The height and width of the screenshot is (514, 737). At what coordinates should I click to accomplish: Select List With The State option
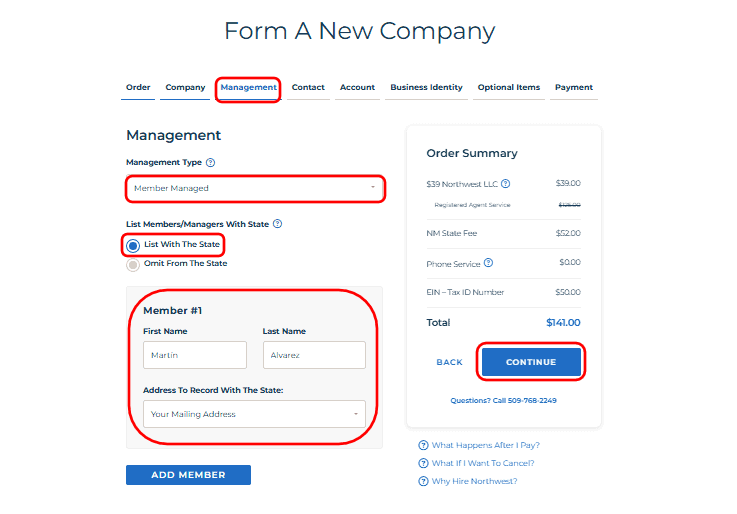pos(133,245)
